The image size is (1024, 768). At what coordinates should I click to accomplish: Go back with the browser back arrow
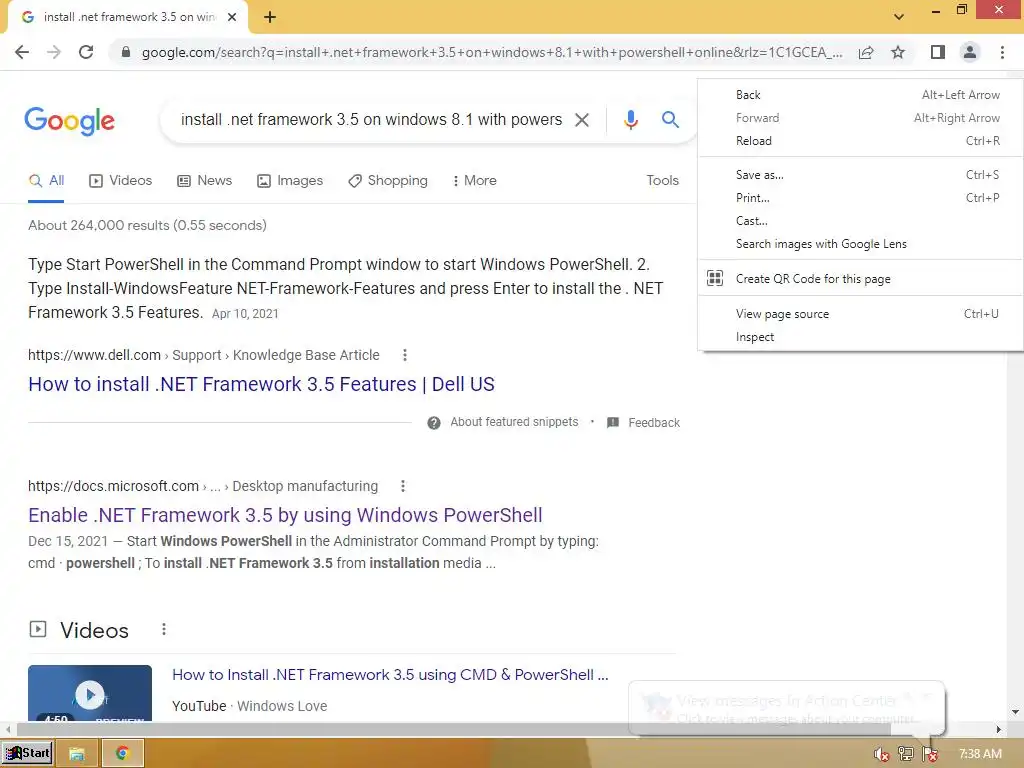[22, 52]
